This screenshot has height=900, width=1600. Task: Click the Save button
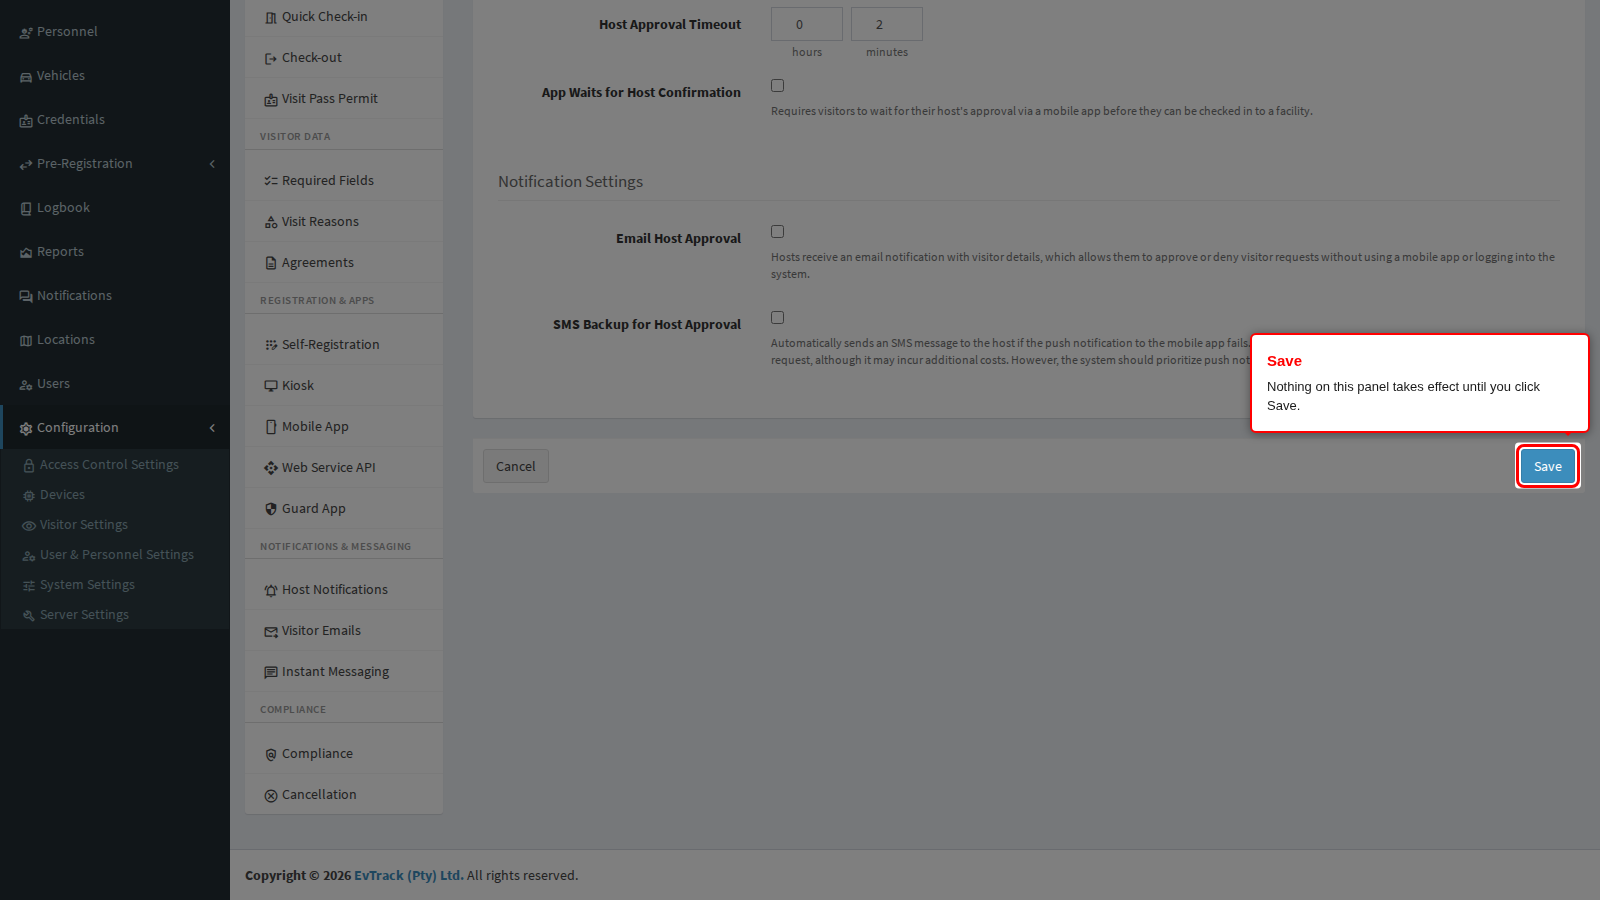pyautogui.click(x=1548, y=466)
